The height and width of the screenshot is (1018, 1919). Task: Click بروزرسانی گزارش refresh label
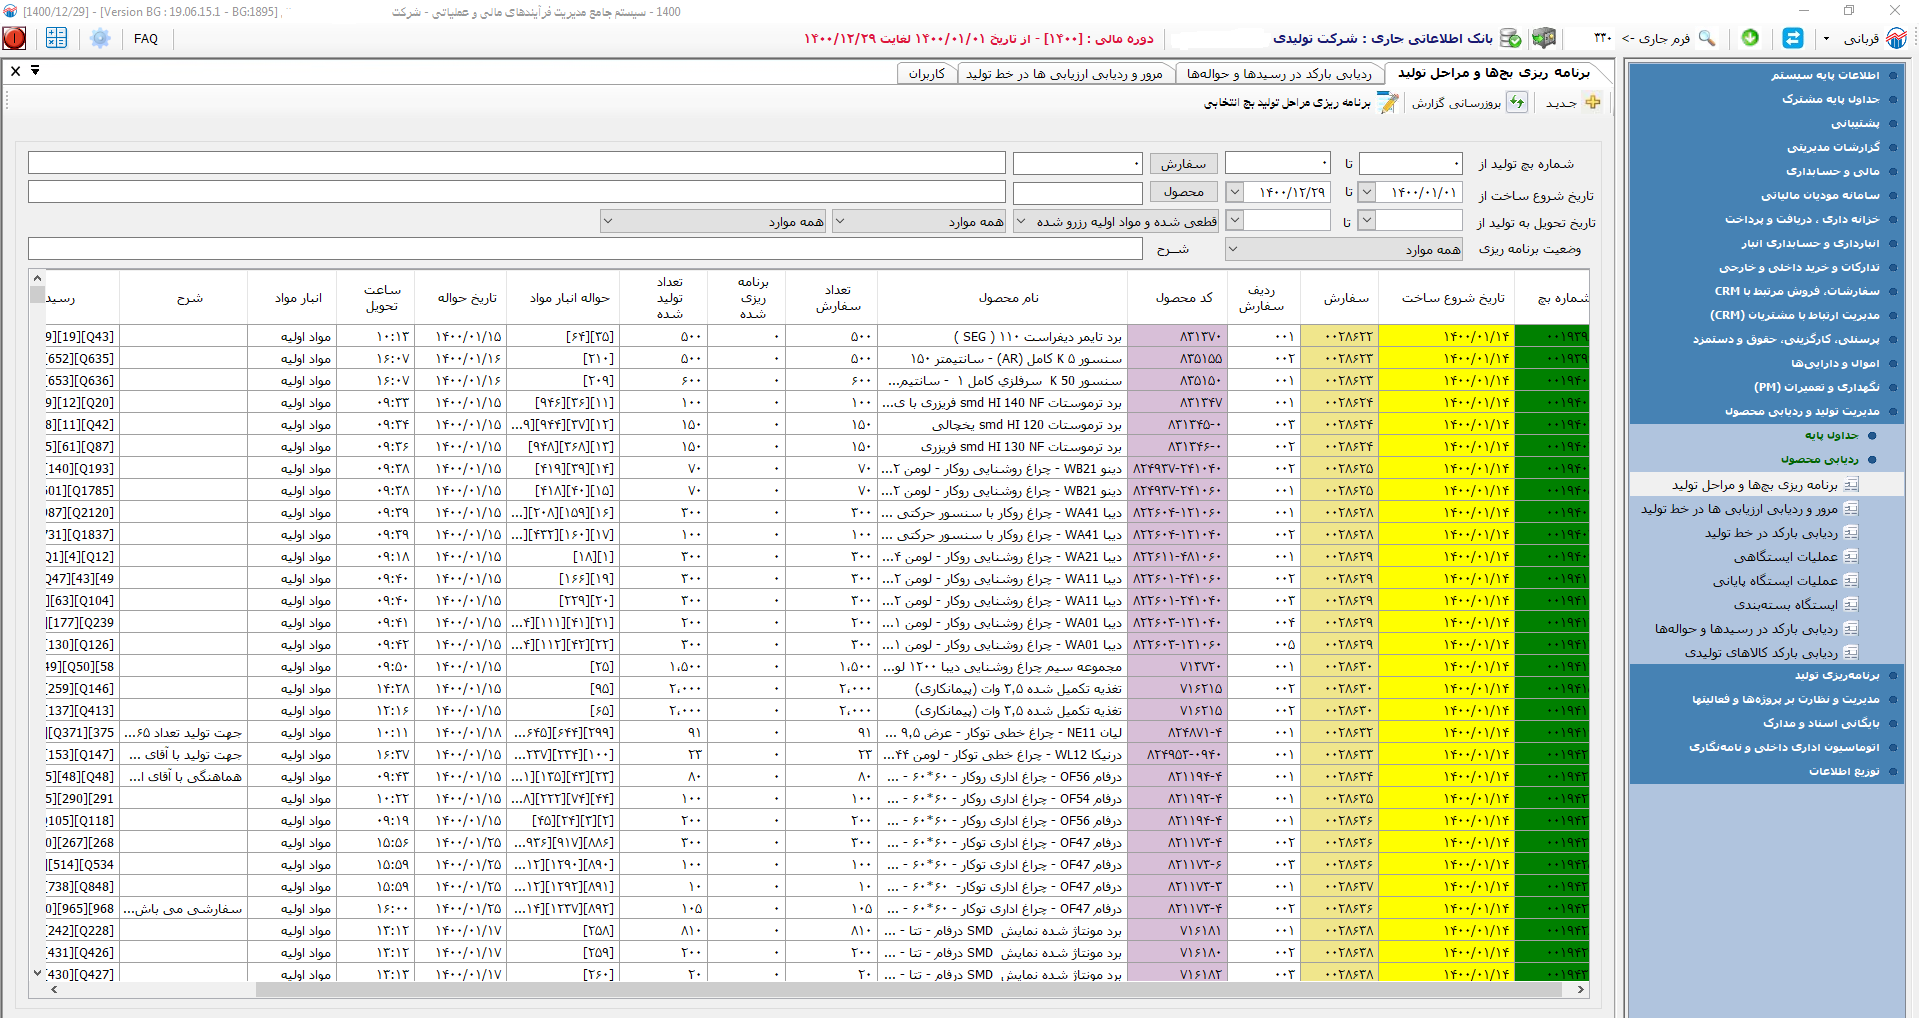1456,103
